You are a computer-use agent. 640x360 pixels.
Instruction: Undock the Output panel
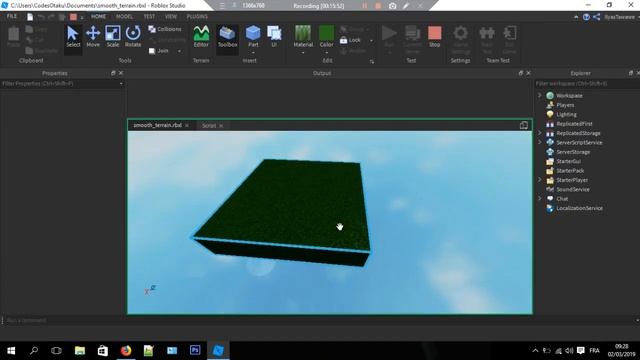pyautogui.click(x=520, y=73)
